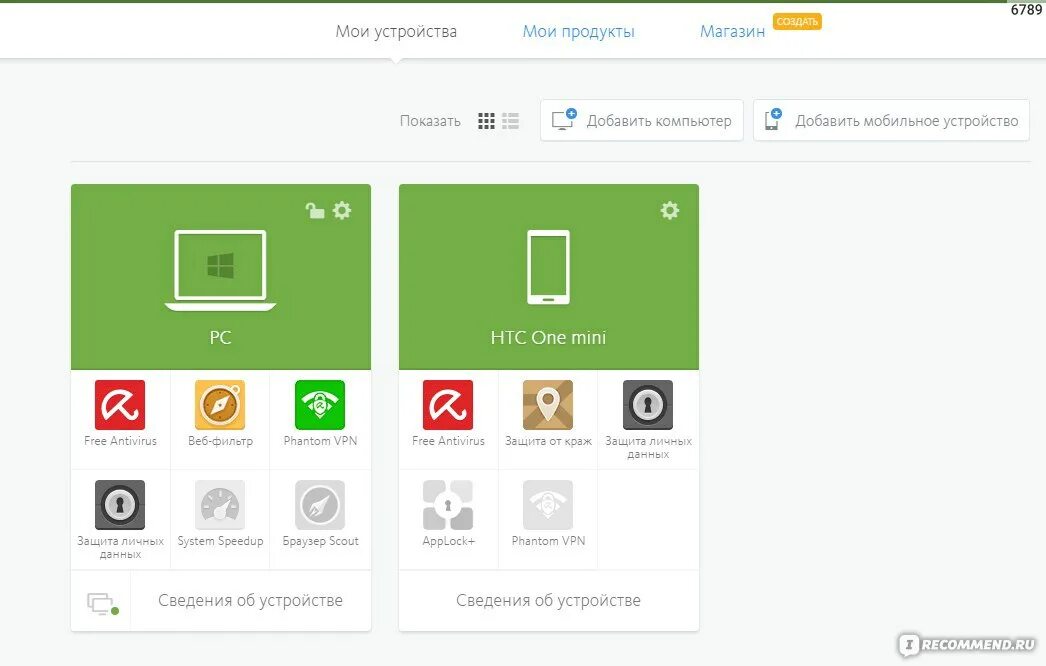Go to the Магазин tab

[x=732, y=31]
